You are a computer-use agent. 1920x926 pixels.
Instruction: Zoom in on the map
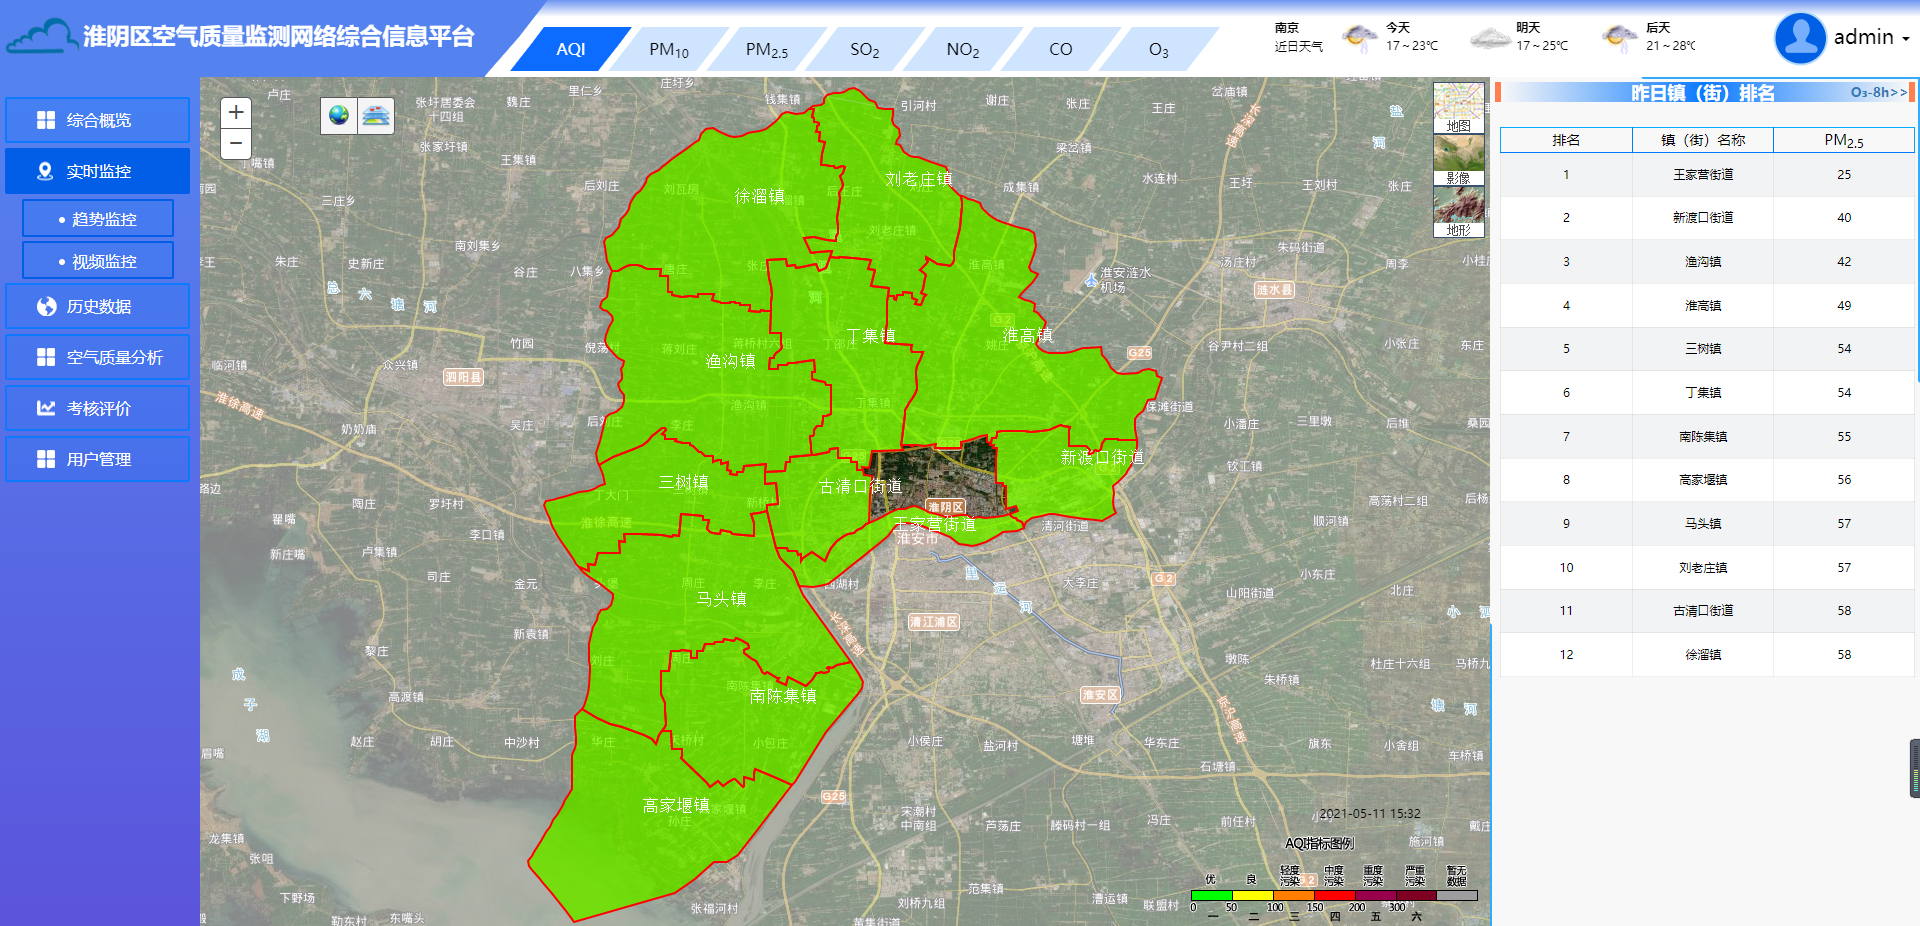pyautogui.click(x=236, y=112)
